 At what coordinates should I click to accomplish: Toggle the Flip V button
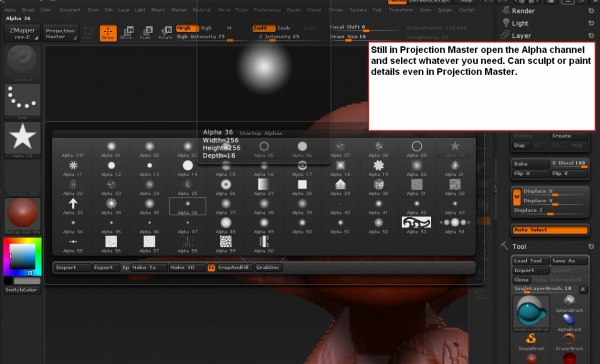click(x=569, y=174)
